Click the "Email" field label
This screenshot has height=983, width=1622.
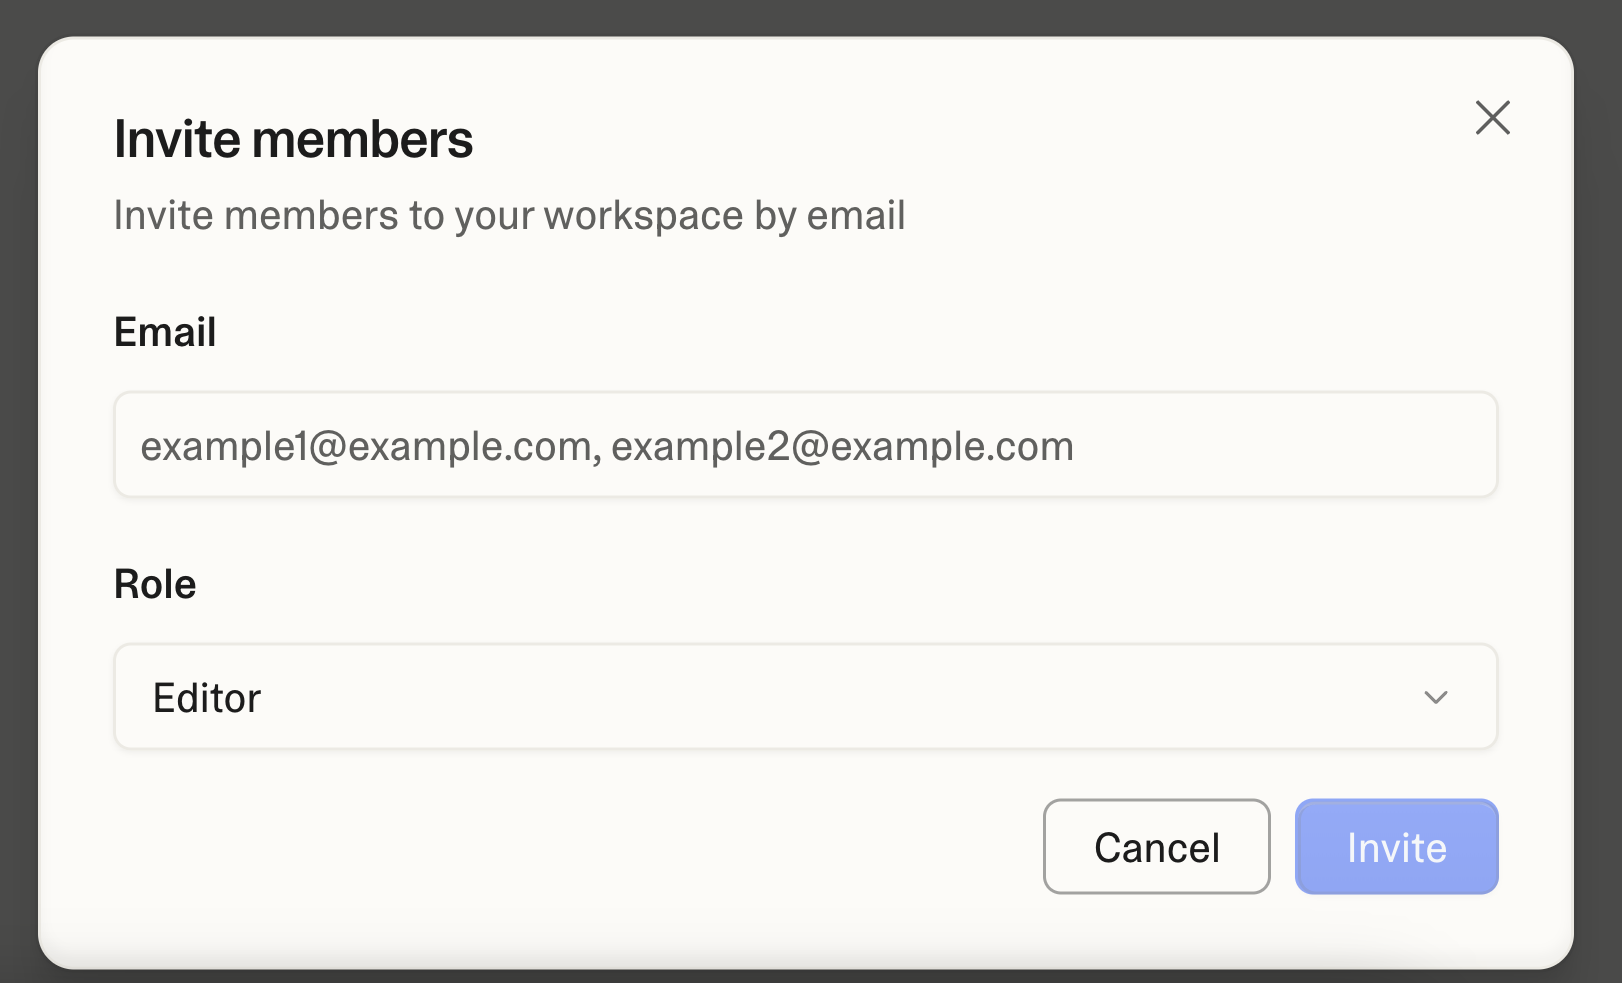click(x=165, y=332)
